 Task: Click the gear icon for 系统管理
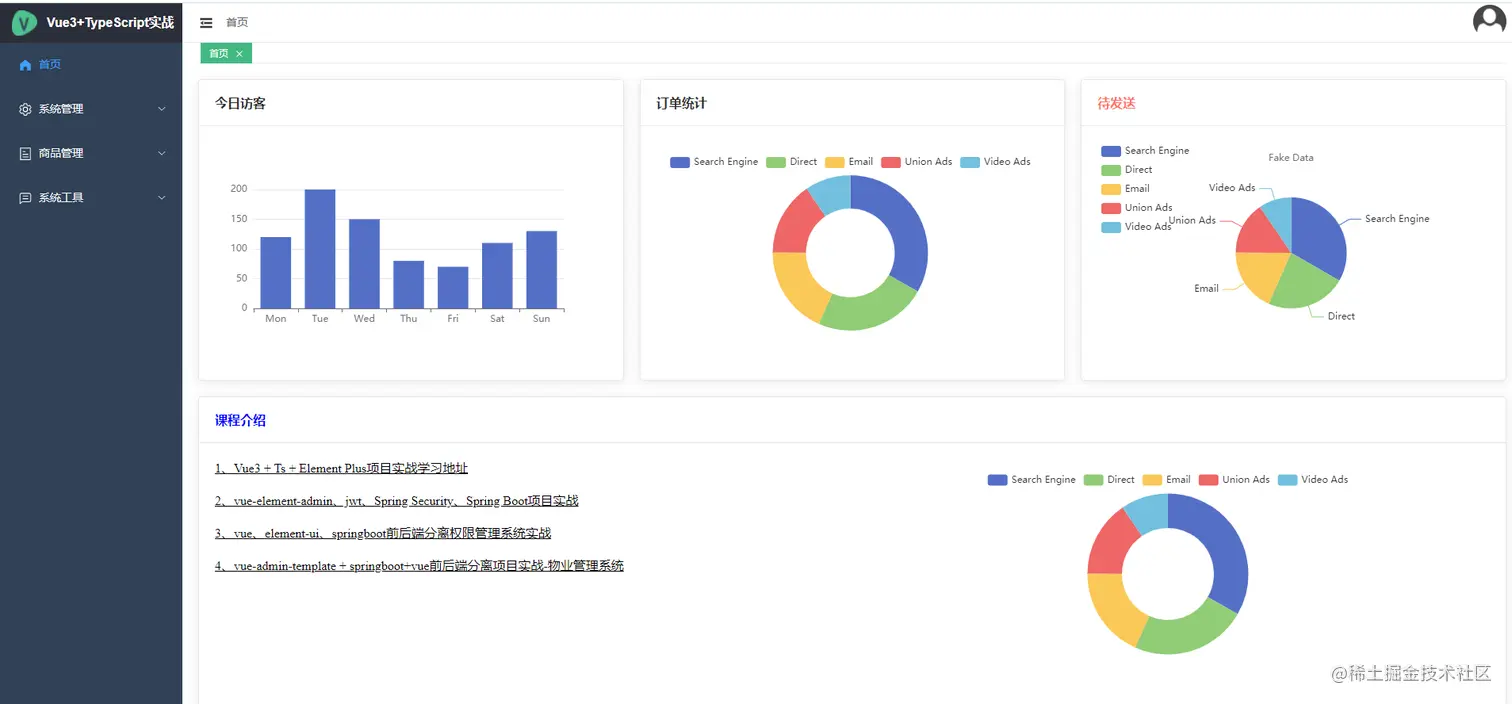26,109
